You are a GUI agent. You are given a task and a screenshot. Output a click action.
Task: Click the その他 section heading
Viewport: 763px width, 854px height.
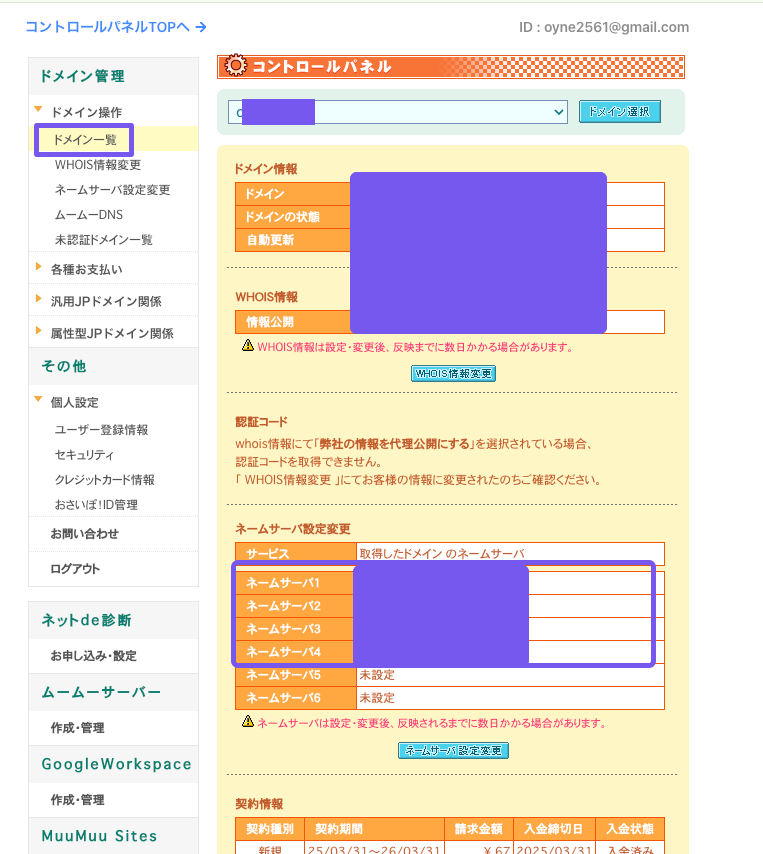tap(64, 367)
